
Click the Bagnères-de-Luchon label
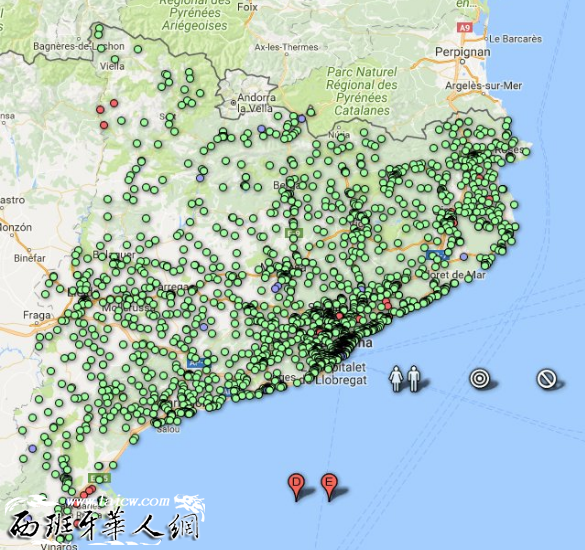tap(79, 46)
